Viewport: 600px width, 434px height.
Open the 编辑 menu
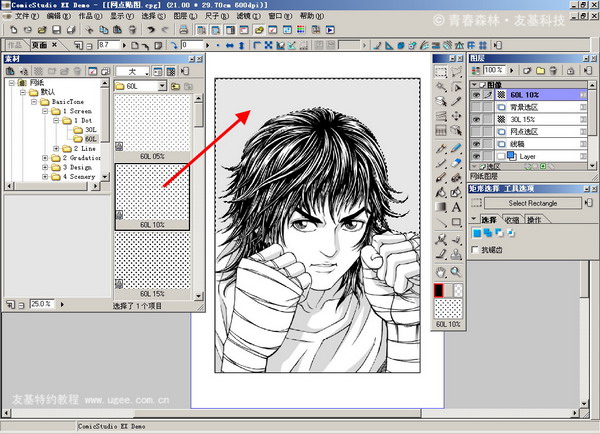(59, 16)
